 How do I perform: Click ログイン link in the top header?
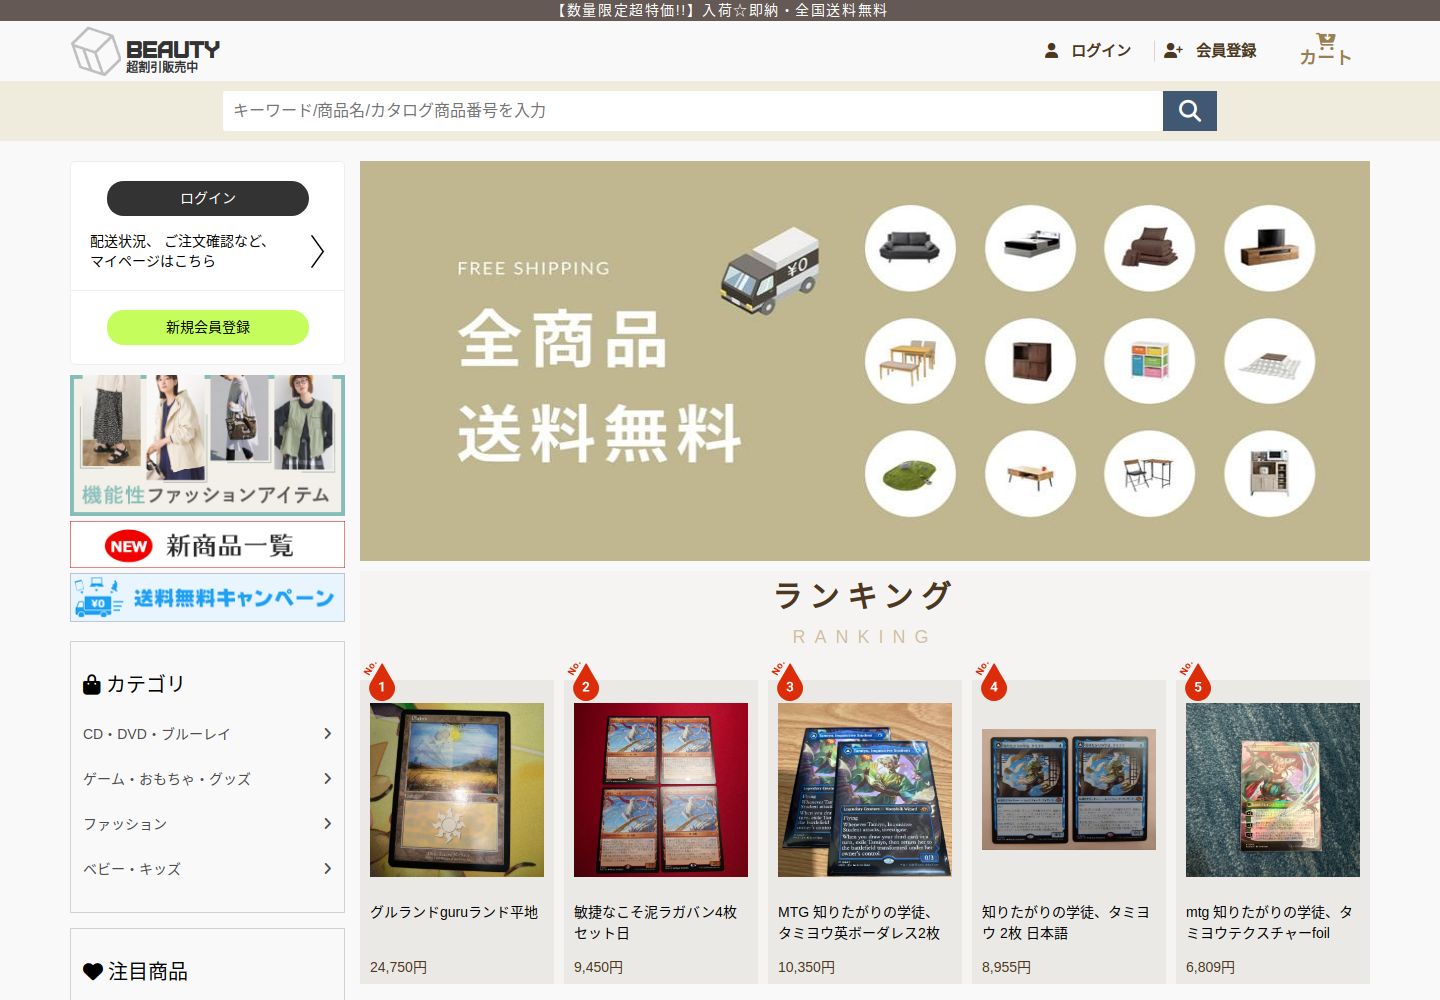pyautogui.click(x=1088, y=50)
